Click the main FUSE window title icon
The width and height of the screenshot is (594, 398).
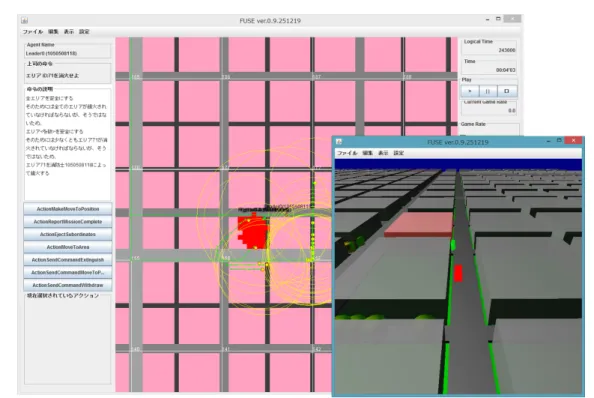click(25, 20)
